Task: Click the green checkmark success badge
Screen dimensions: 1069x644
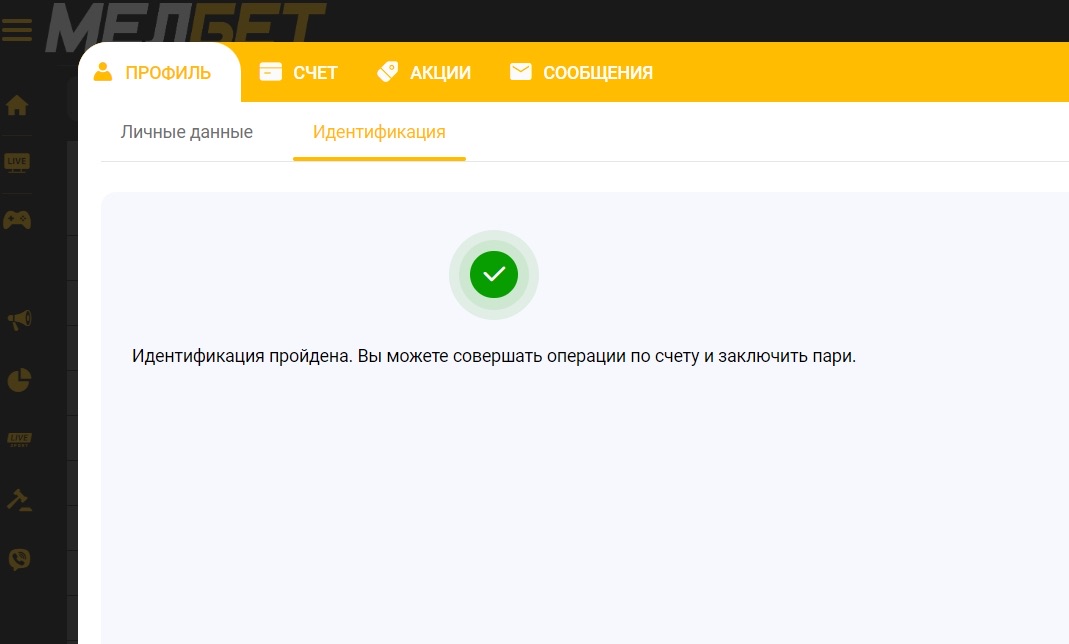Action: (493, 274)
